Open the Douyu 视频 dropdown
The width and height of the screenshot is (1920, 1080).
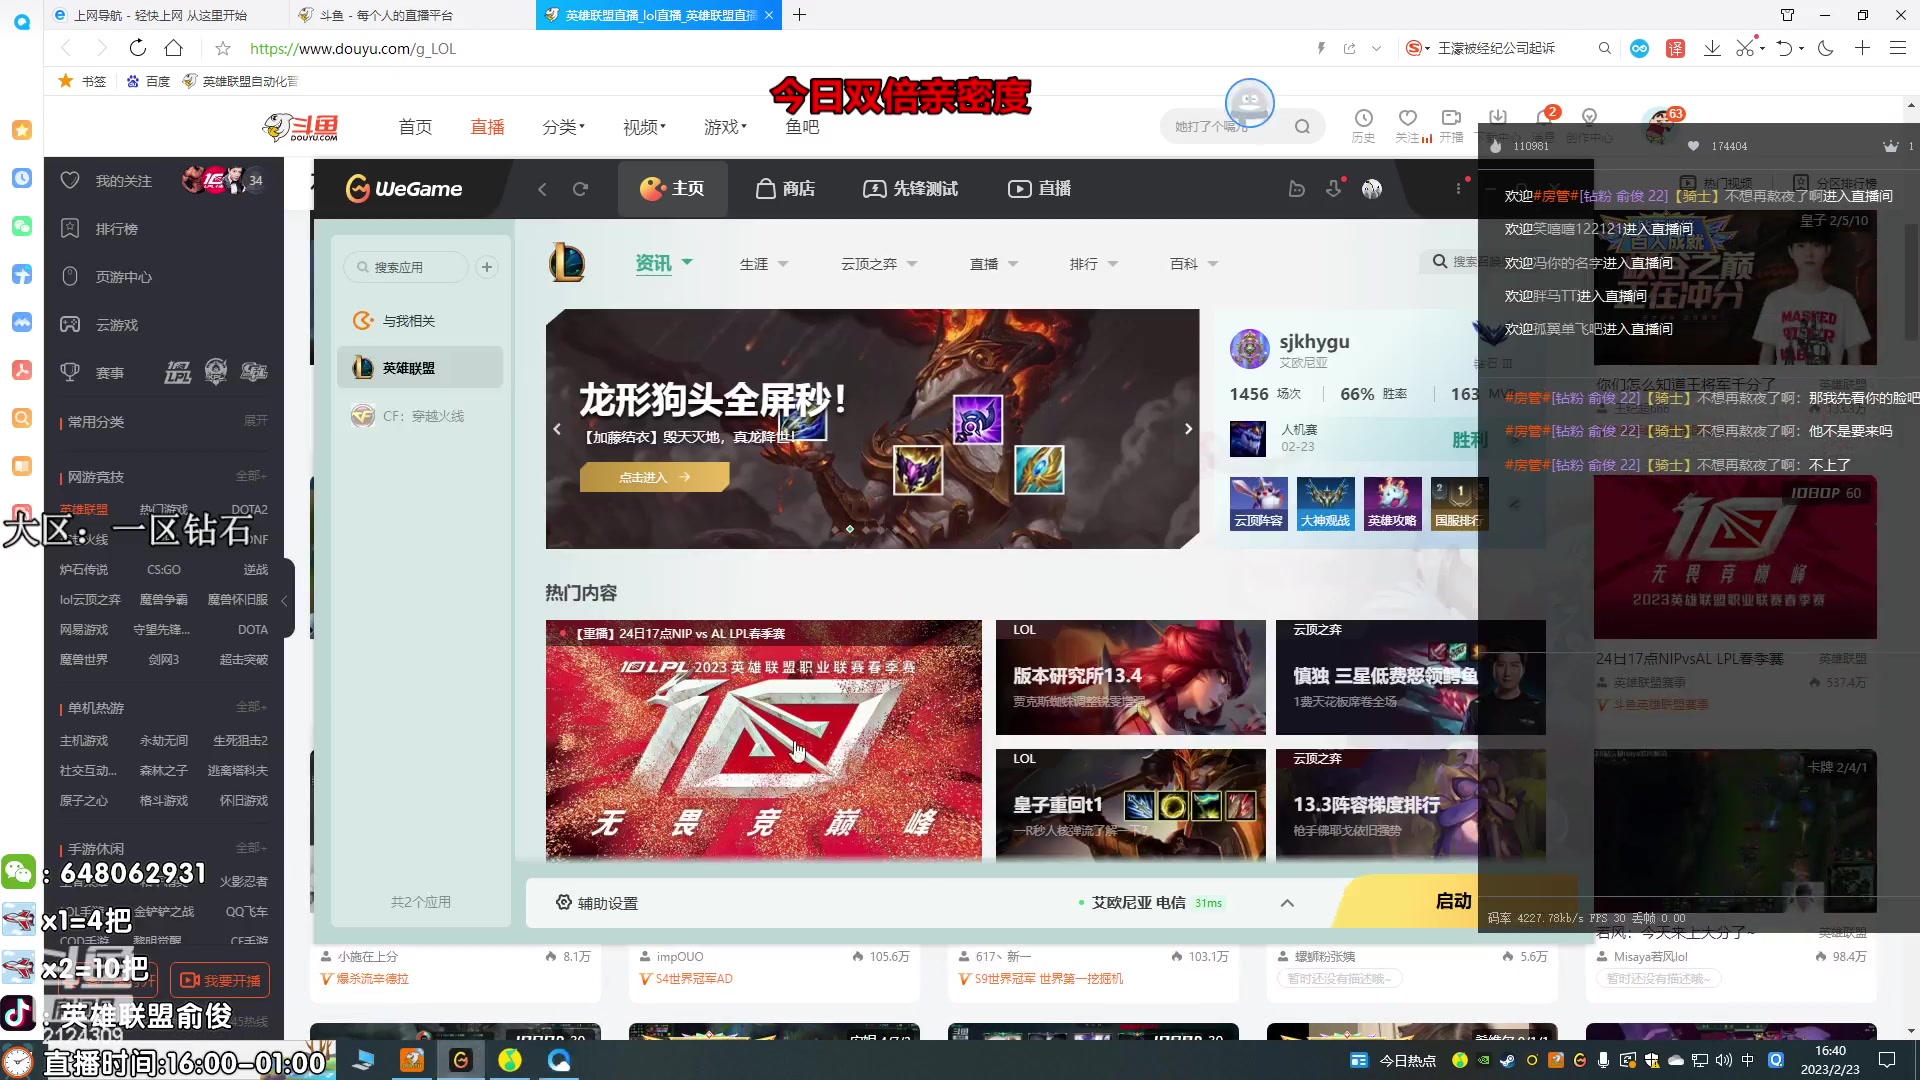(644, 127)
